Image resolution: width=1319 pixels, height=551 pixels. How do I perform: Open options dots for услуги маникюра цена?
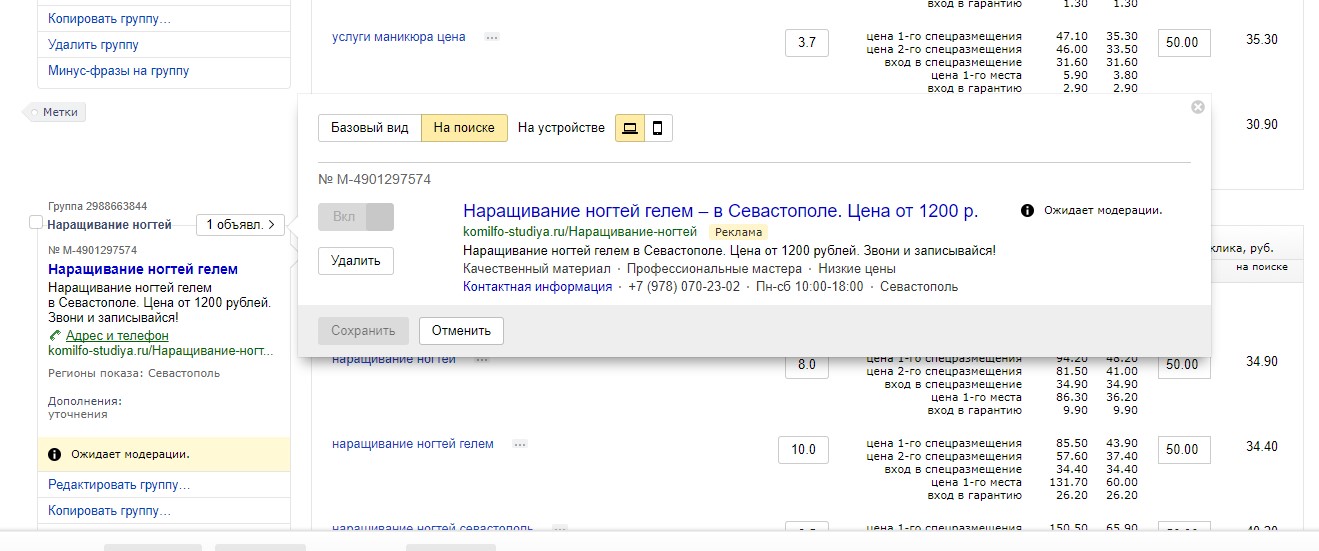(x=491, y=37)
